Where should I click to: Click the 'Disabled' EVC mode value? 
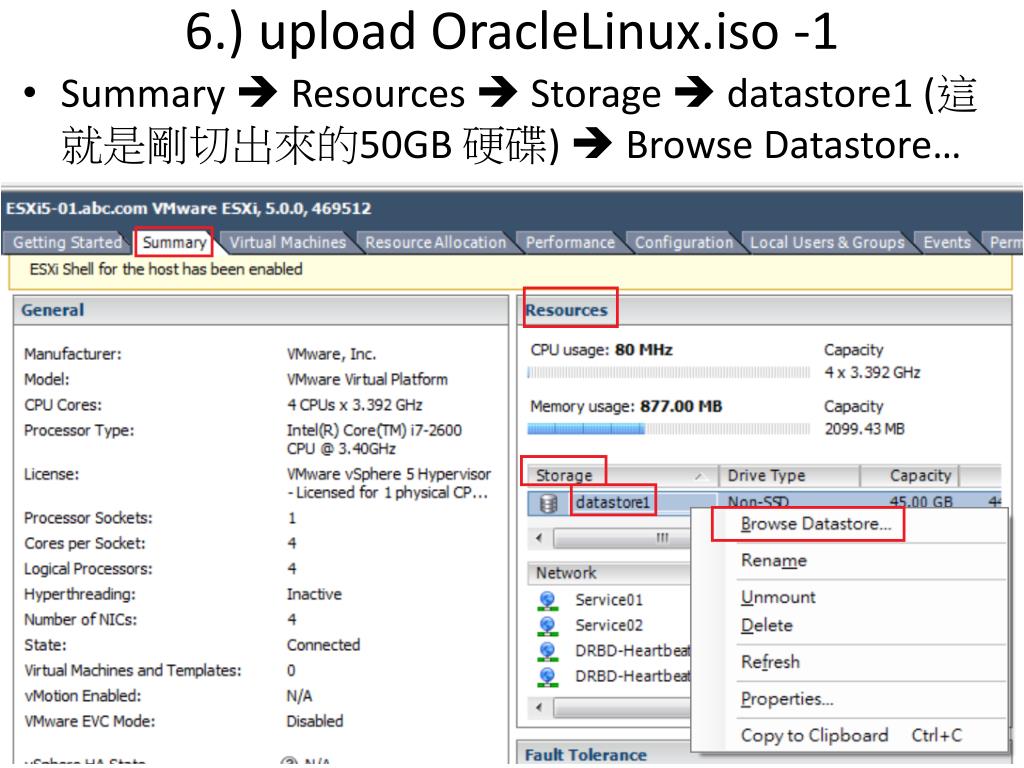click(315, 722)
